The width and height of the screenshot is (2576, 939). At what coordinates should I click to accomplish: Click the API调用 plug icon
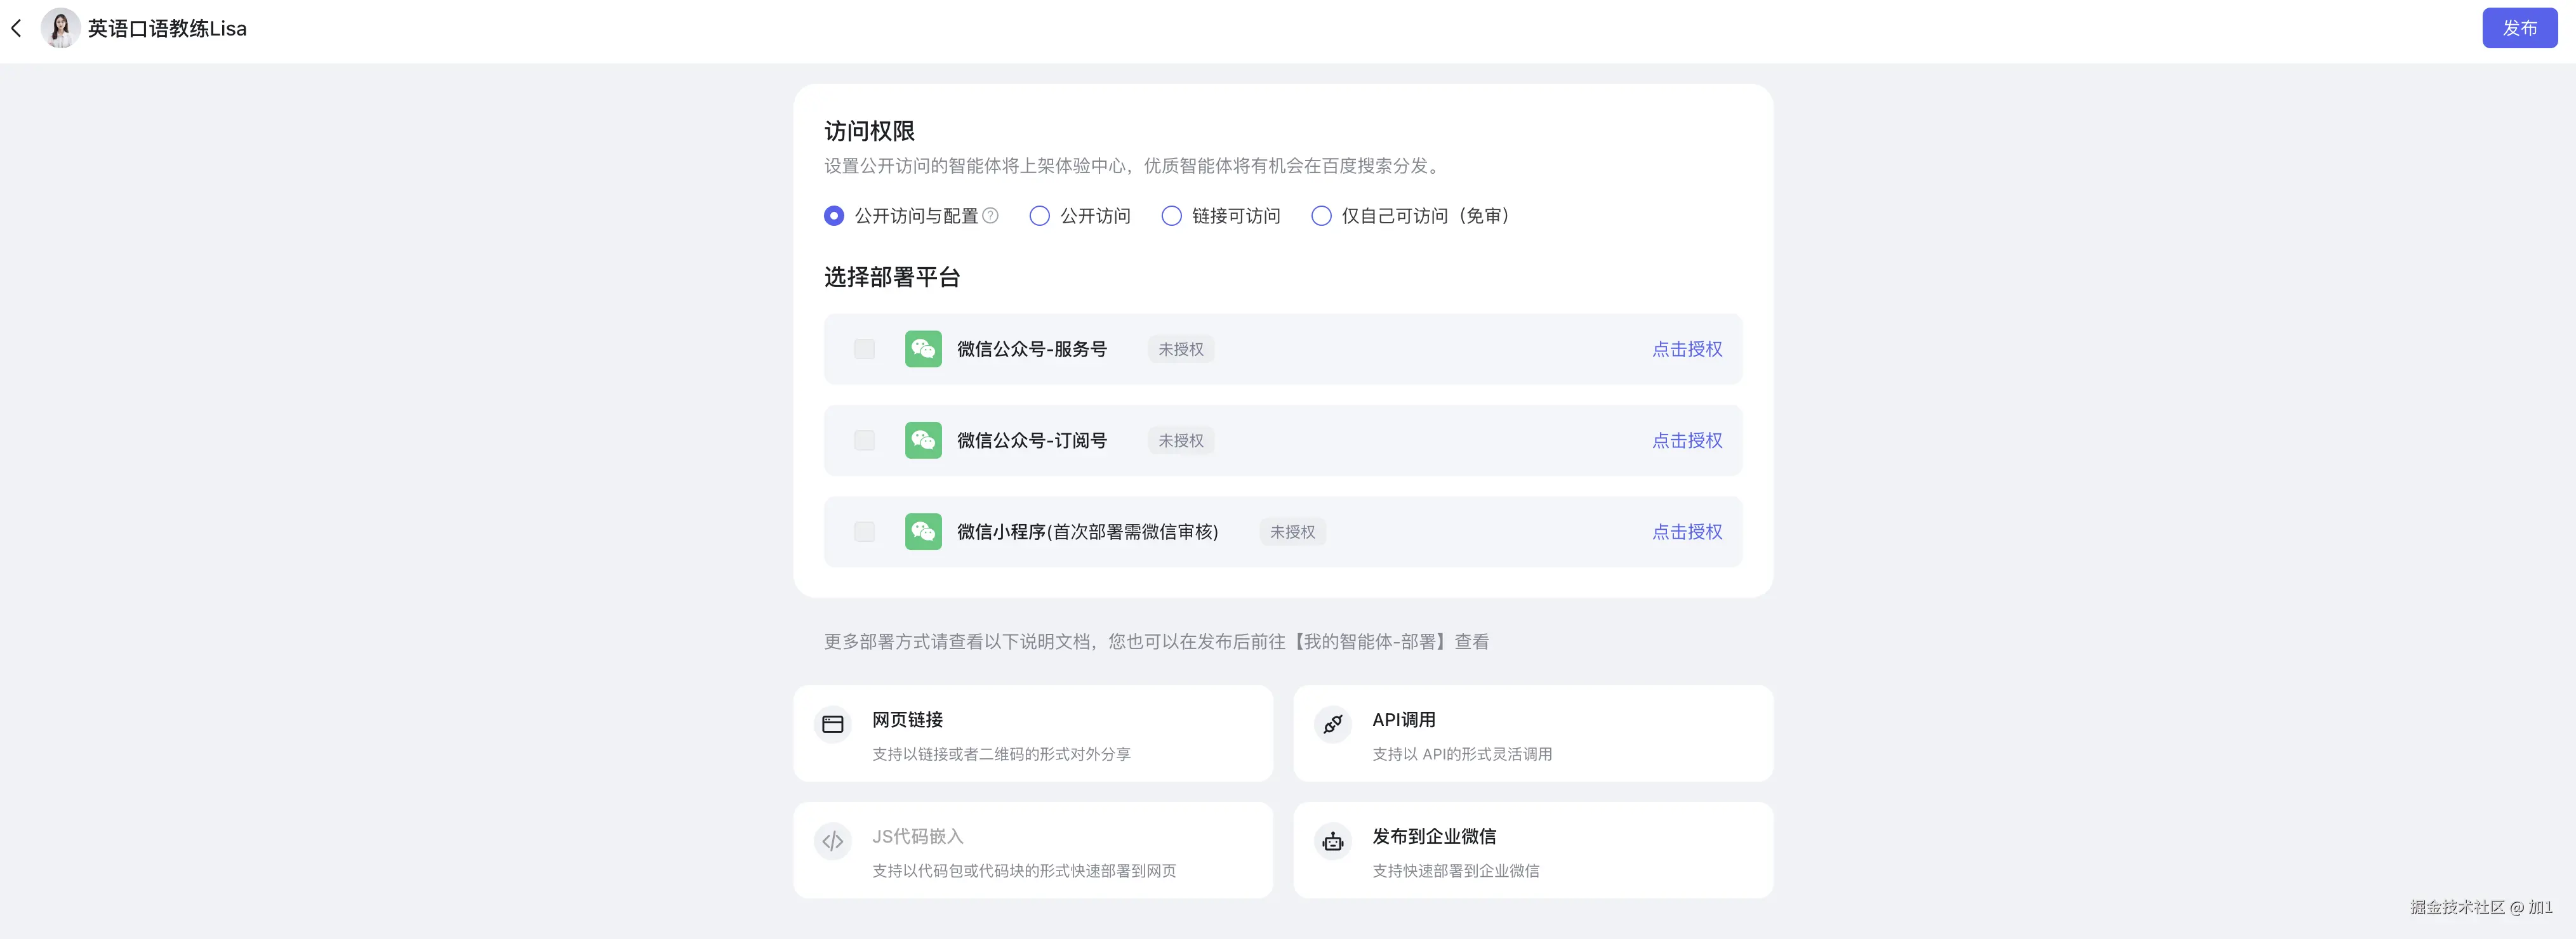point(1333,724)
